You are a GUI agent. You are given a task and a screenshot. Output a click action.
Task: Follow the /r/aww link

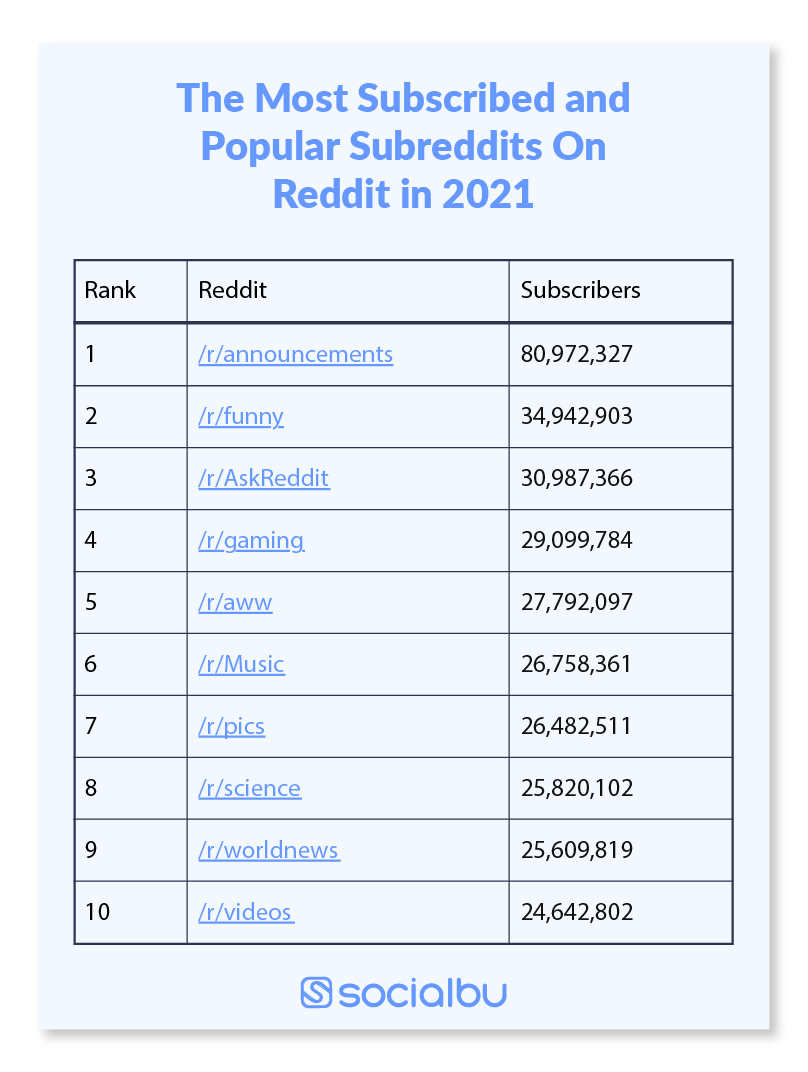coord(235,602)
